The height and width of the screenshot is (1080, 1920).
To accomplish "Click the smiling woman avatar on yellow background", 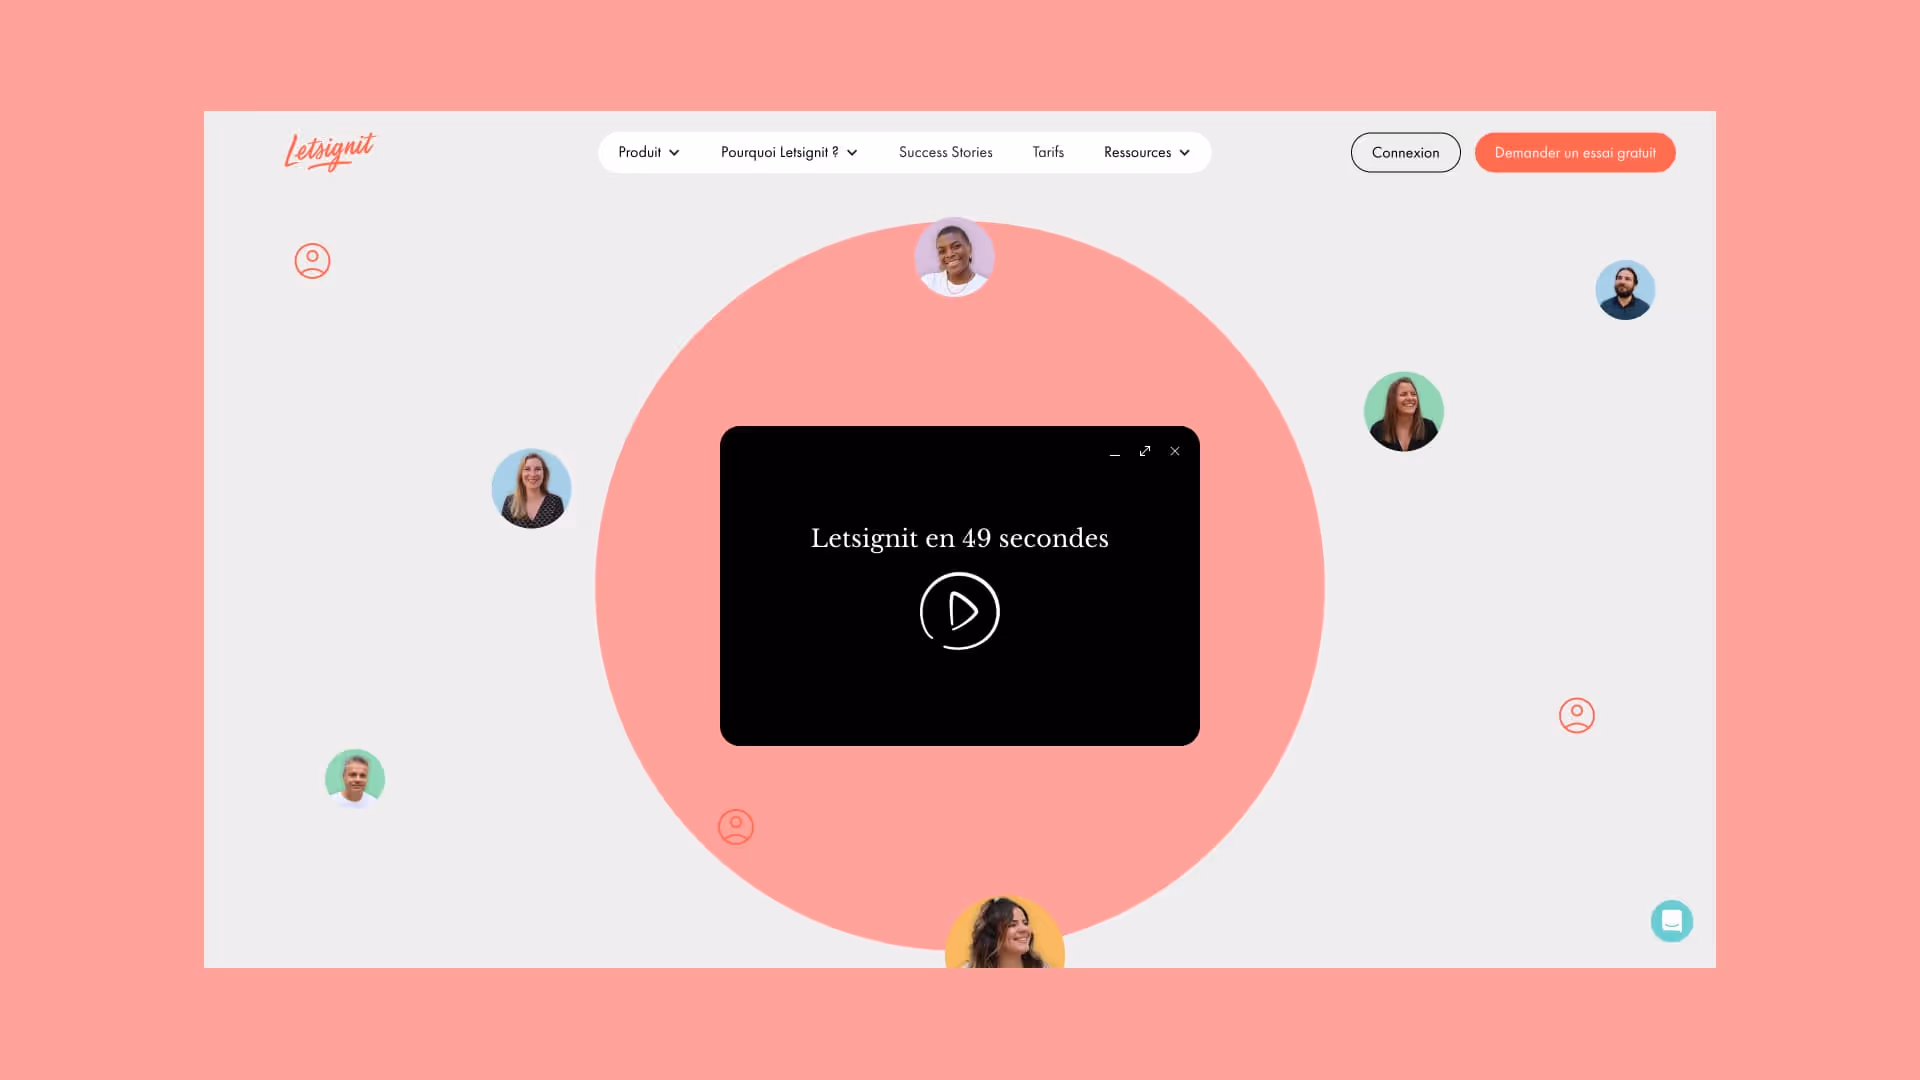I will (x=1004, y=935).
